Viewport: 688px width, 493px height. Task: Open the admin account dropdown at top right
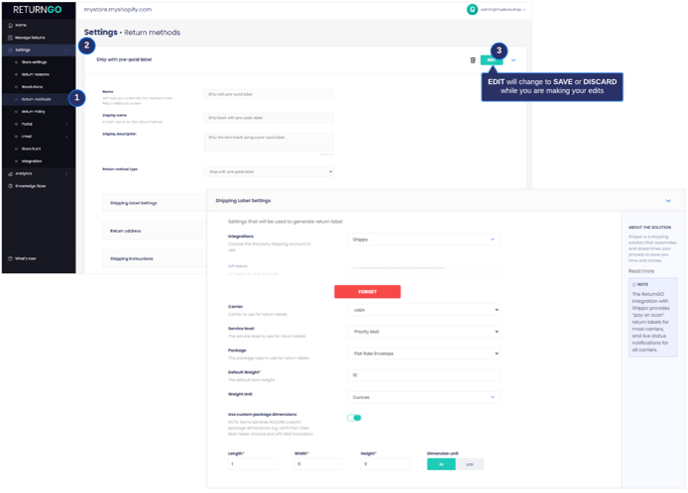pos(503,9)
